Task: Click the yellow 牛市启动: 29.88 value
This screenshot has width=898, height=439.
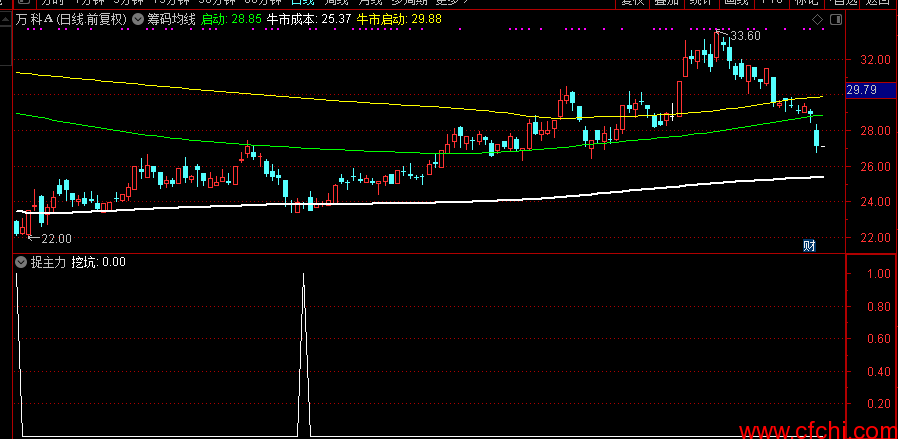Action: tap(399, 20)
